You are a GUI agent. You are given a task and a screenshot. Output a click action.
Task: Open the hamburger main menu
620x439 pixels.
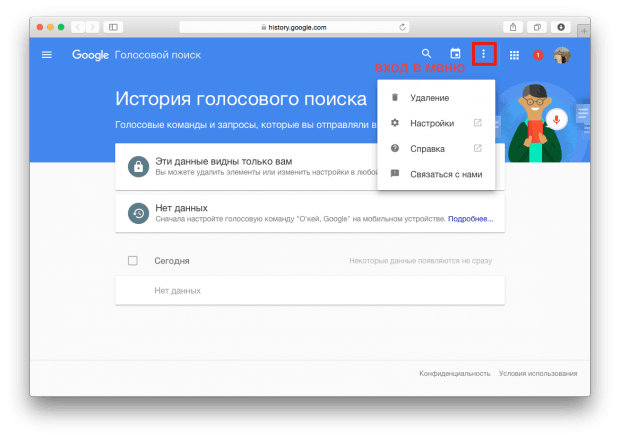click(x=46, y=54)
